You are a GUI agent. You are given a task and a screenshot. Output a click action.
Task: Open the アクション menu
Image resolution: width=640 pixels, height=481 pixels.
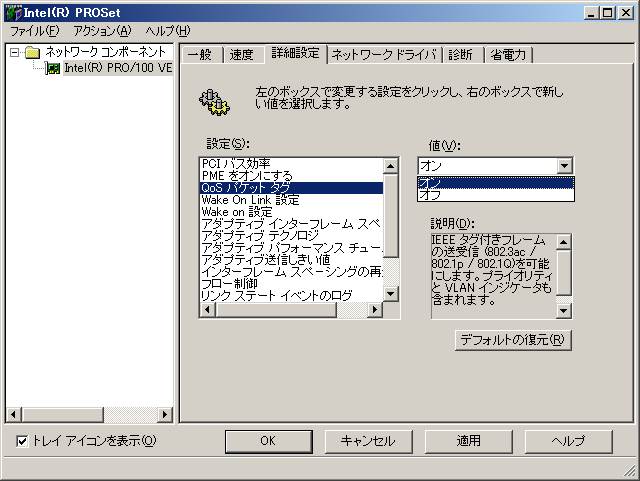(x=102, y=31)
